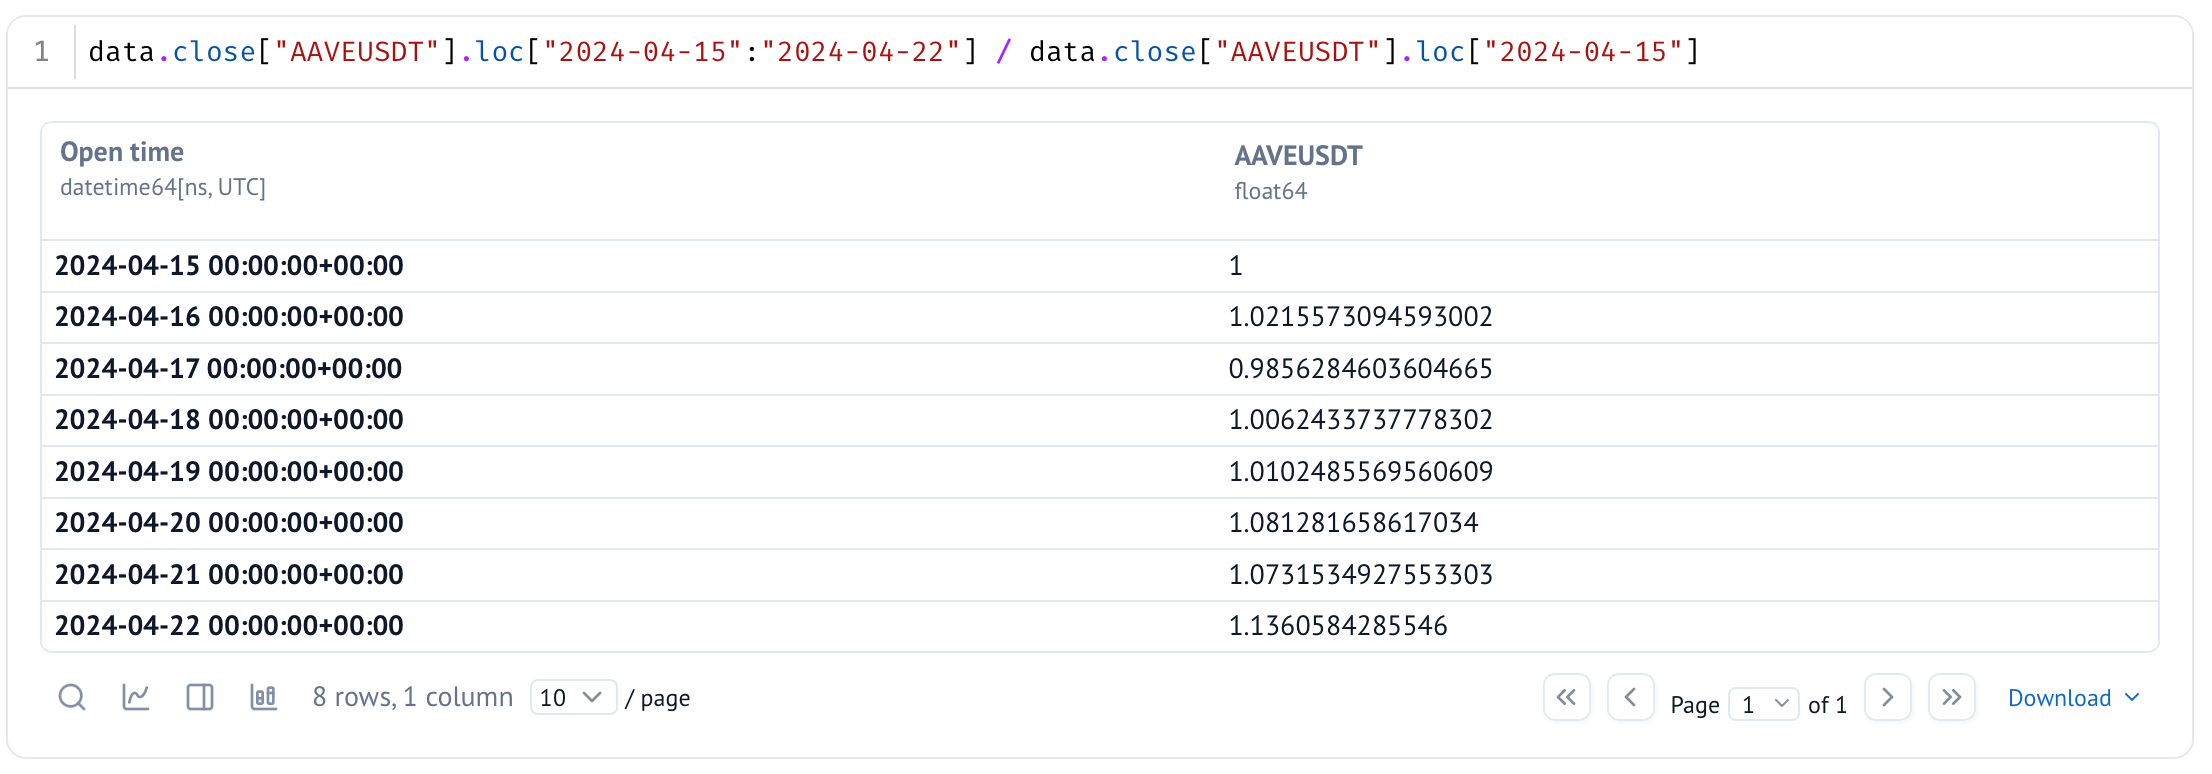Select the 2024-04-18 row index
Viewport: 2212px width, 774px height.
229,420
